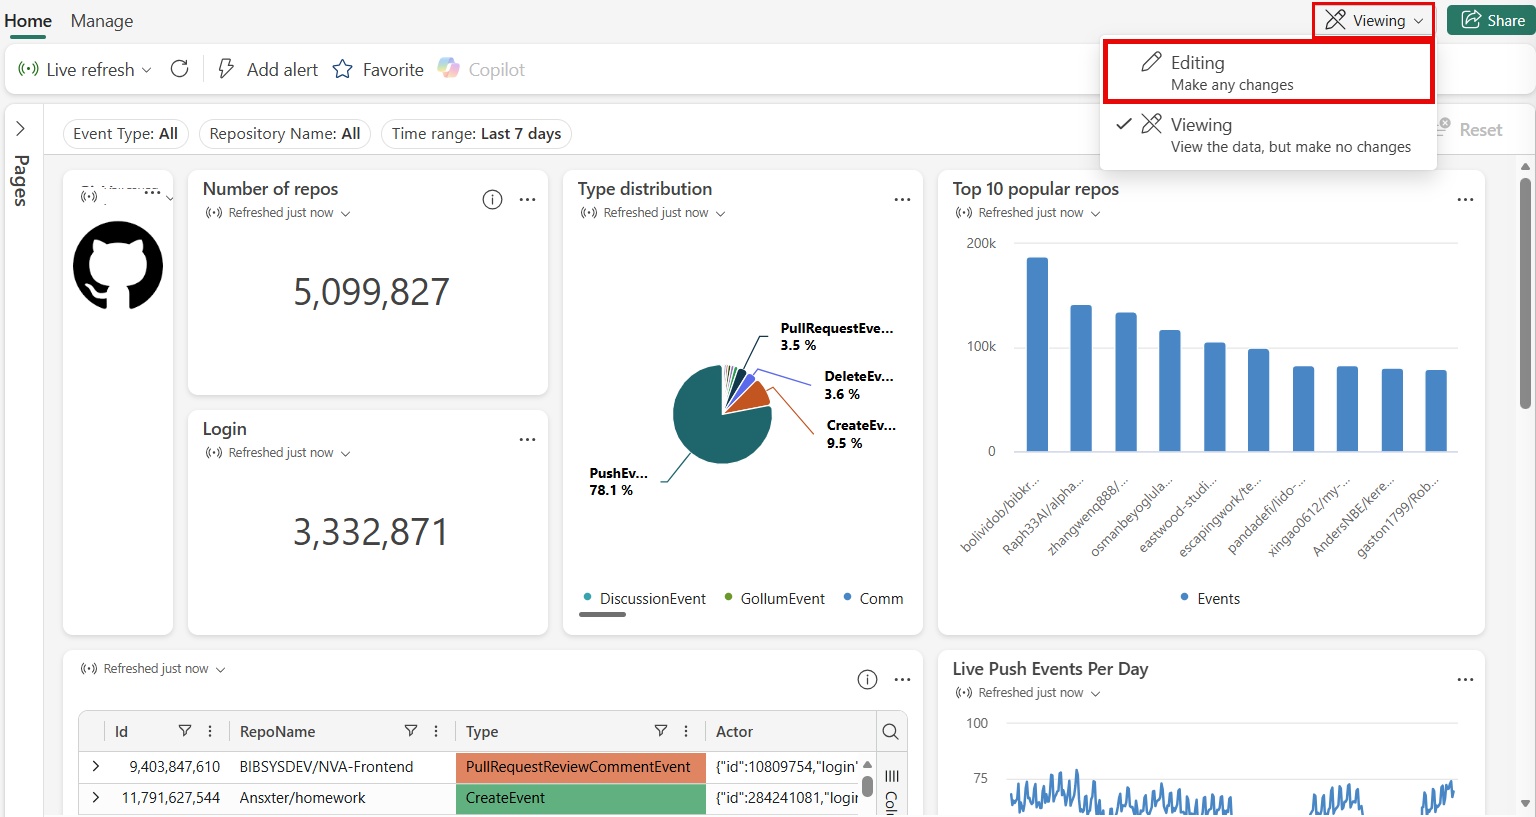Image resolution: width=1536 pixels, height=817 pixels.
Task: Click the tallest bar bolividob/bibkr
Action: click(1037, 354)
